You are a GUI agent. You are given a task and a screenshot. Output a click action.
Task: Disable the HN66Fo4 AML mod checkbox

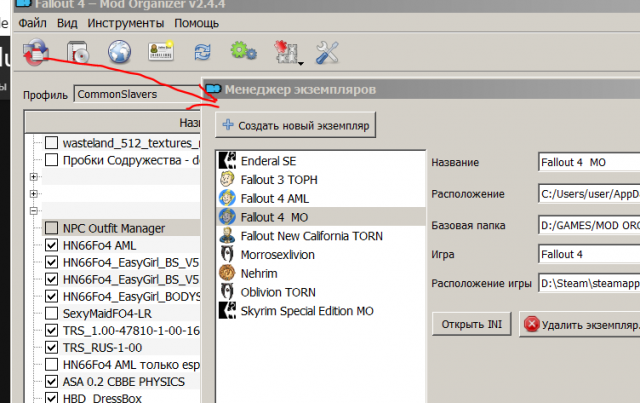click(51, 246)
